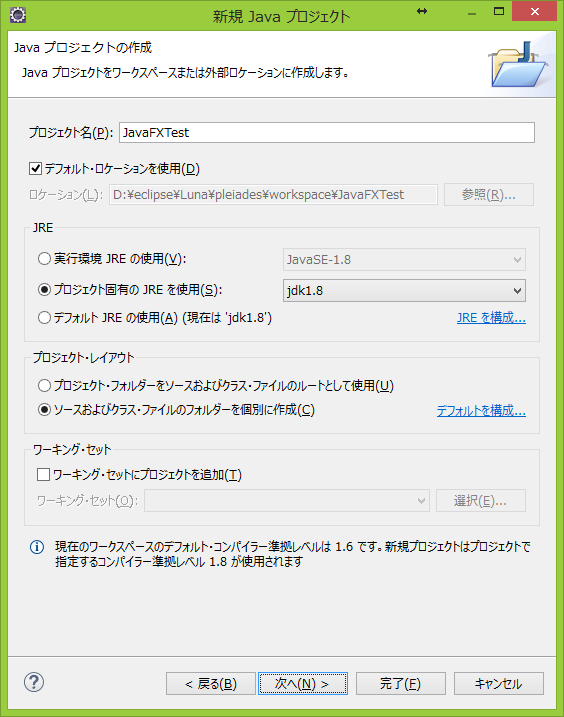564x717 pixels.
Task: Open the JavaSE-1.8 execution environment dropdown
Action: click(404, 260)
